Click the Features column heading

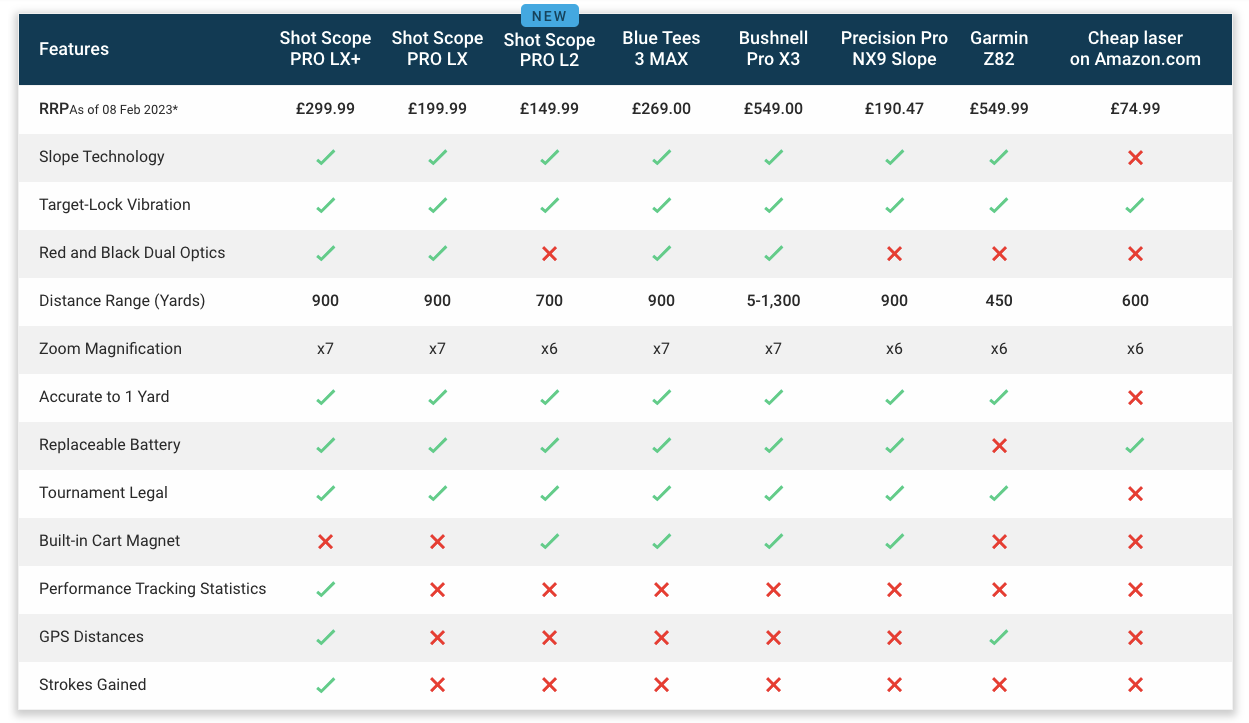(x=74, y=49)
